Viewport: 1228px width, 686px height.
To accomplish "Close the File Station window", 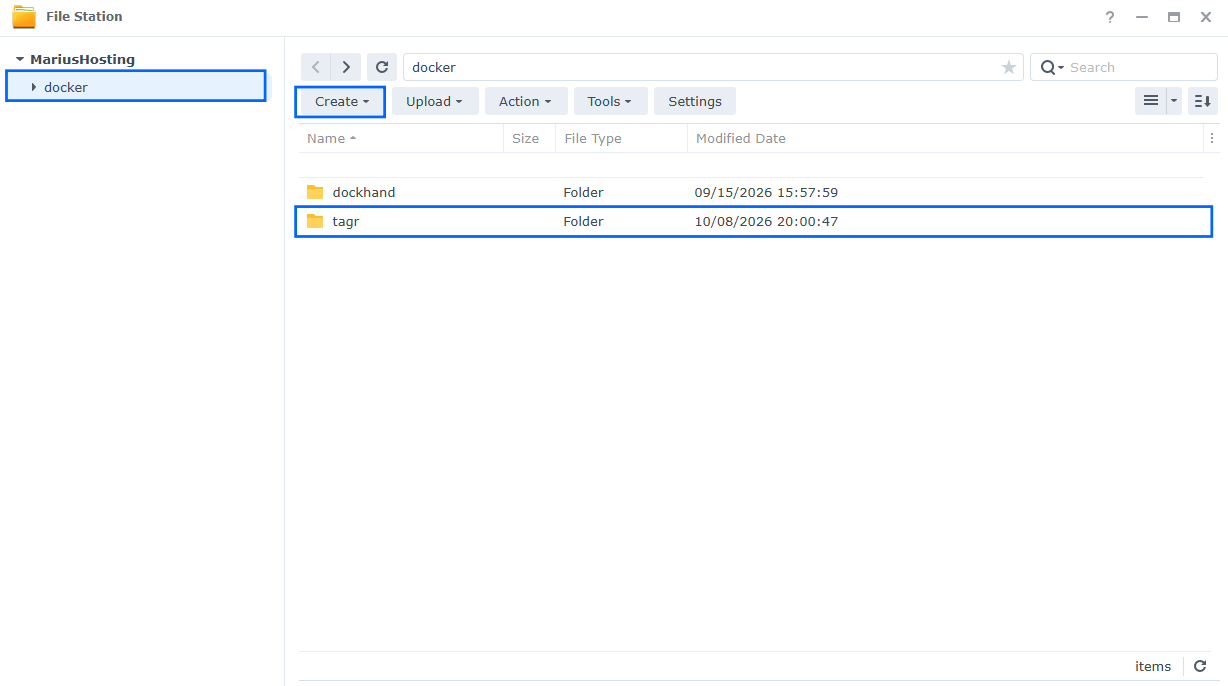I will coord(1206,17).
